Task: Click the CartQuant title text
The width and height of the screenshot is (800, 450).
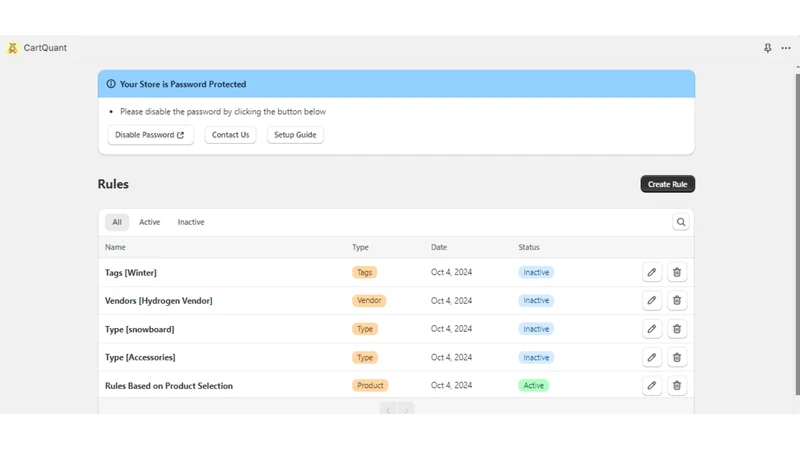Action: (x=45, y=48)
